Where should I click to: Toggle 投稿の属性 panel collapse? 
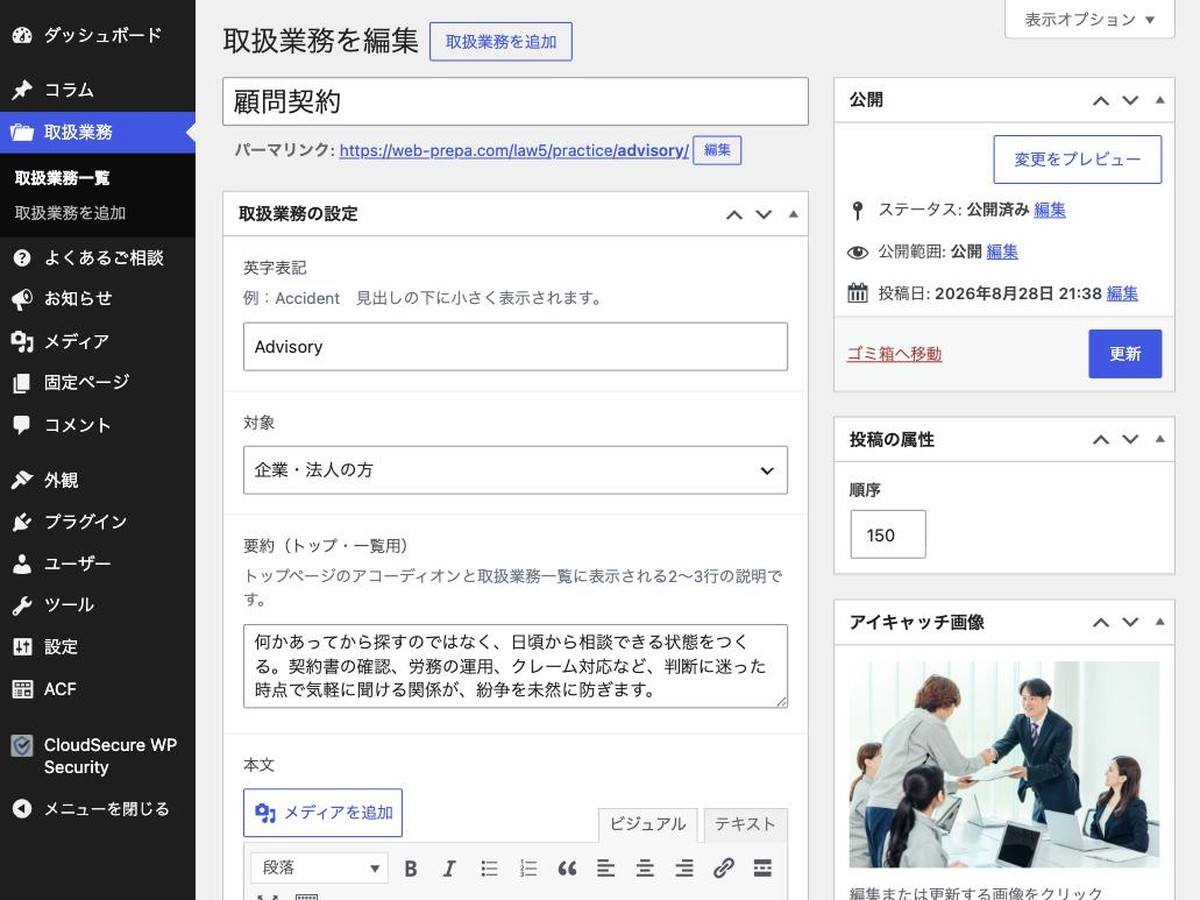coord(1160,440)
